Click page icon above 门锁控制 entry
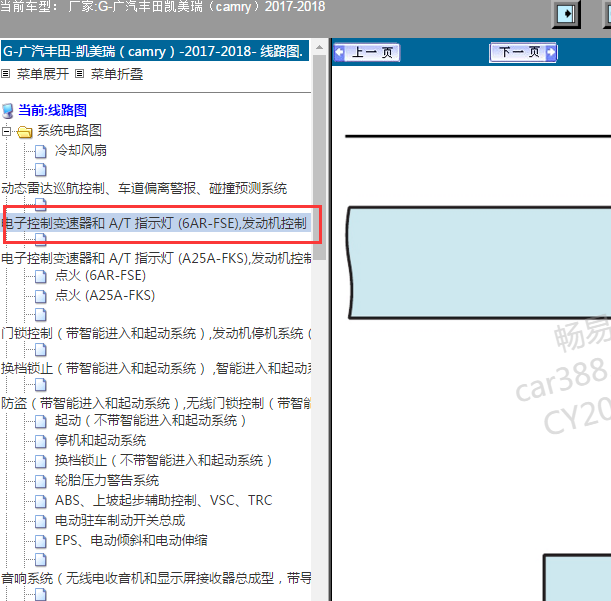611x601 pixels. click(x=41, y=315)
